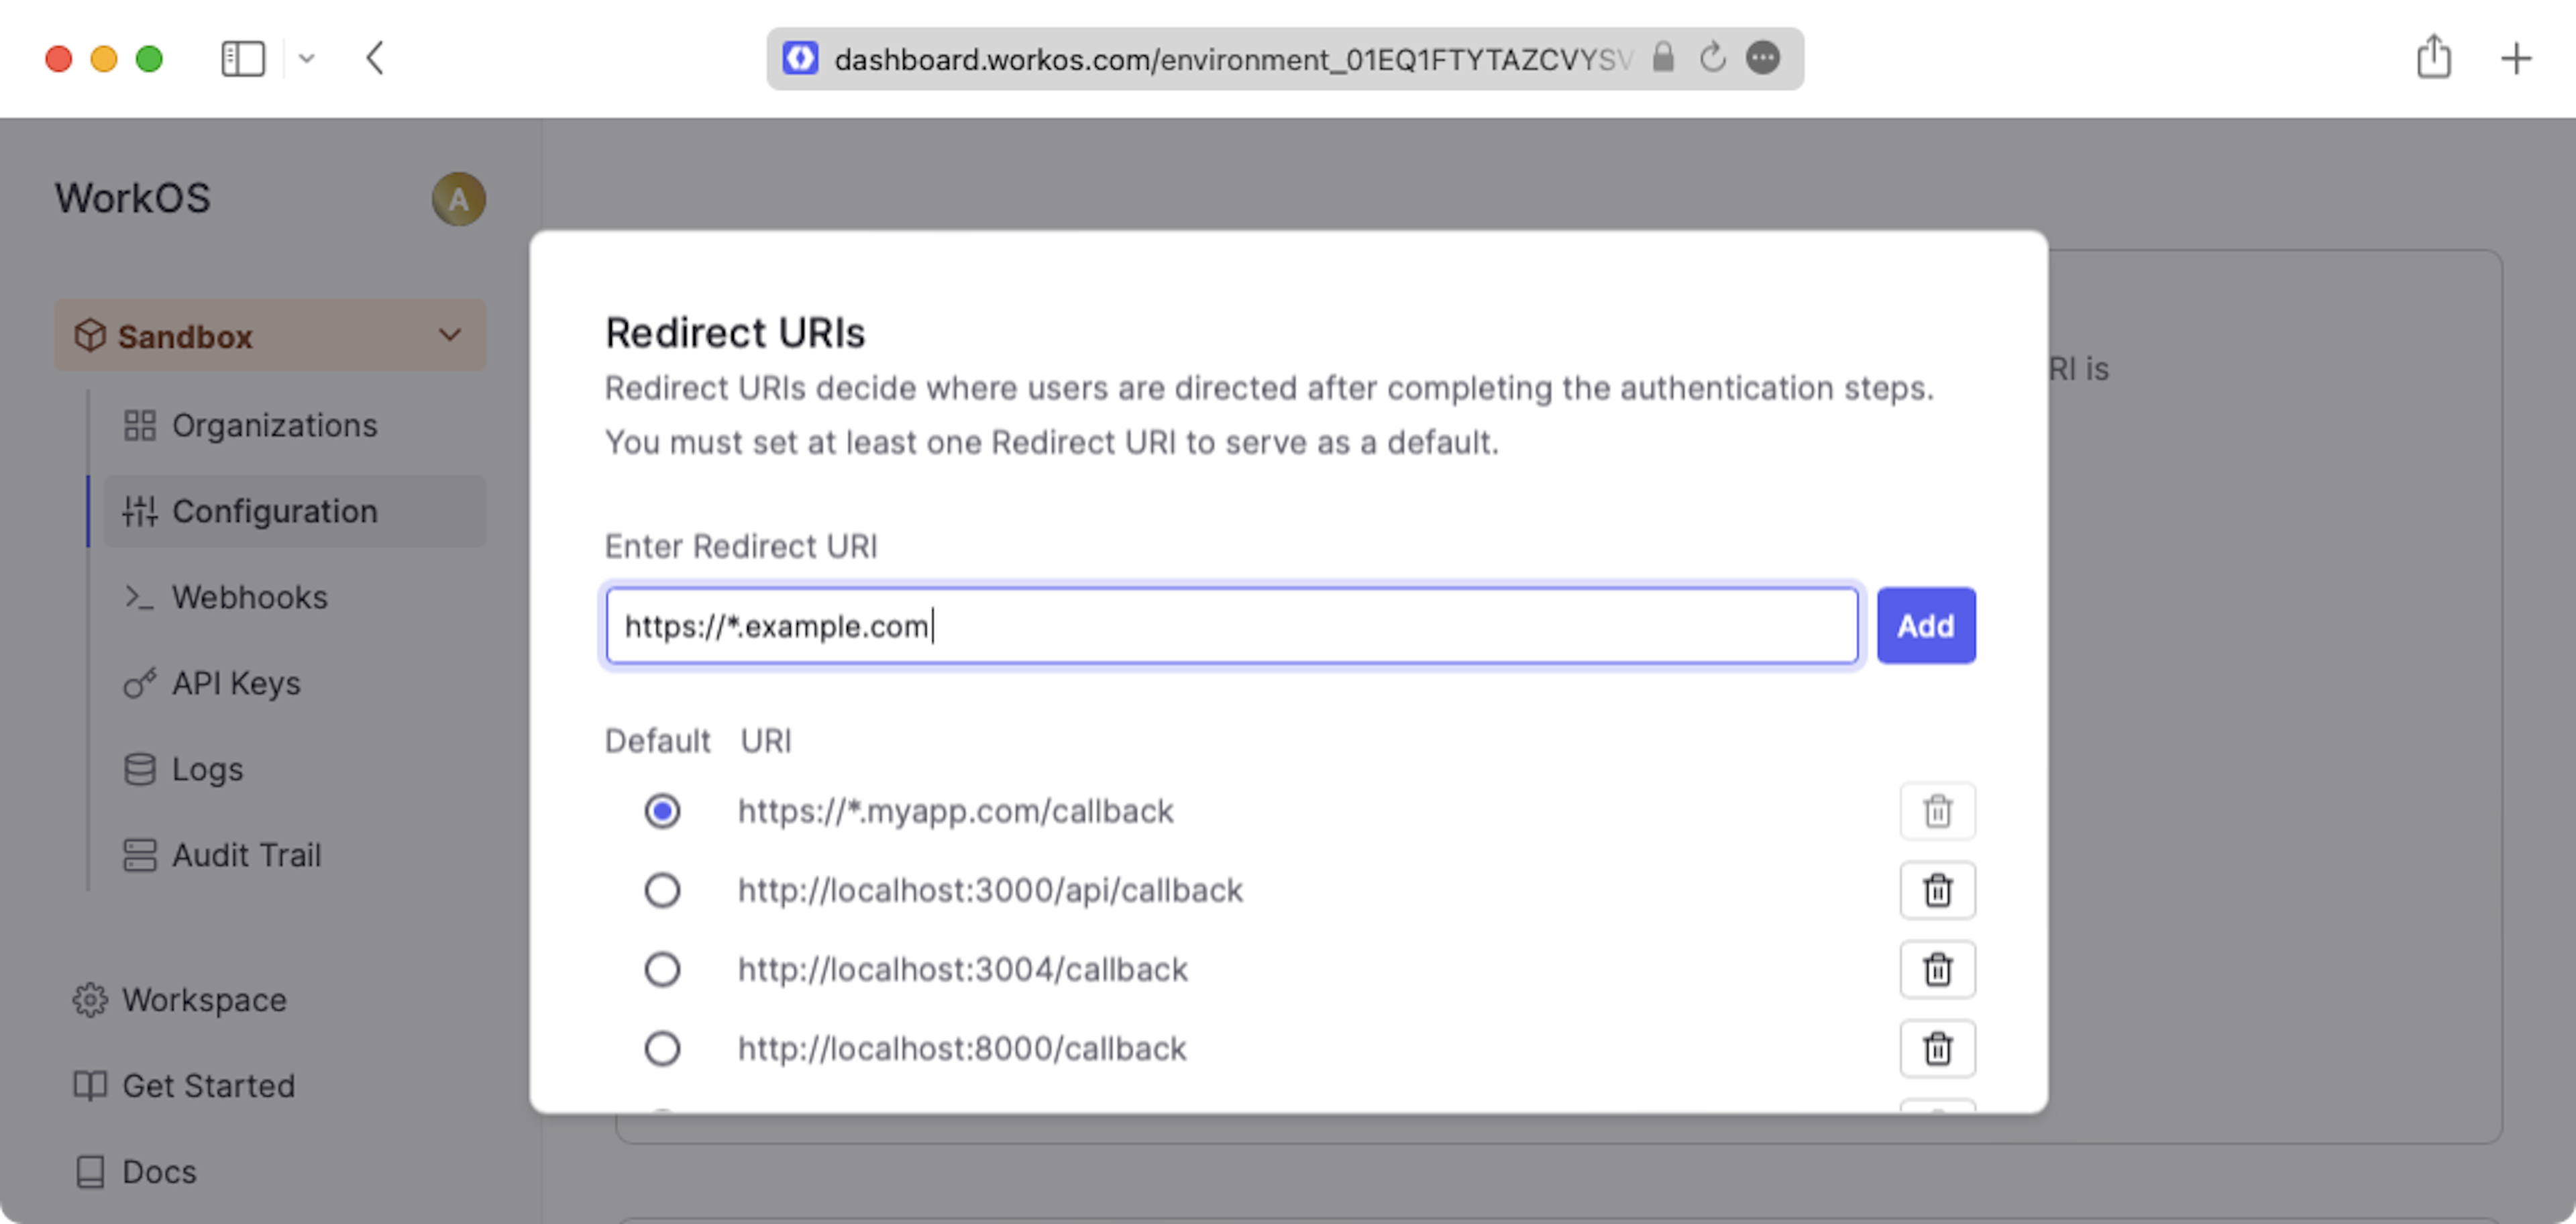This screenshot has width=2576, height=1224.
Task: Select the localhost:3004/callback radio button
Action: coord(662,969)
